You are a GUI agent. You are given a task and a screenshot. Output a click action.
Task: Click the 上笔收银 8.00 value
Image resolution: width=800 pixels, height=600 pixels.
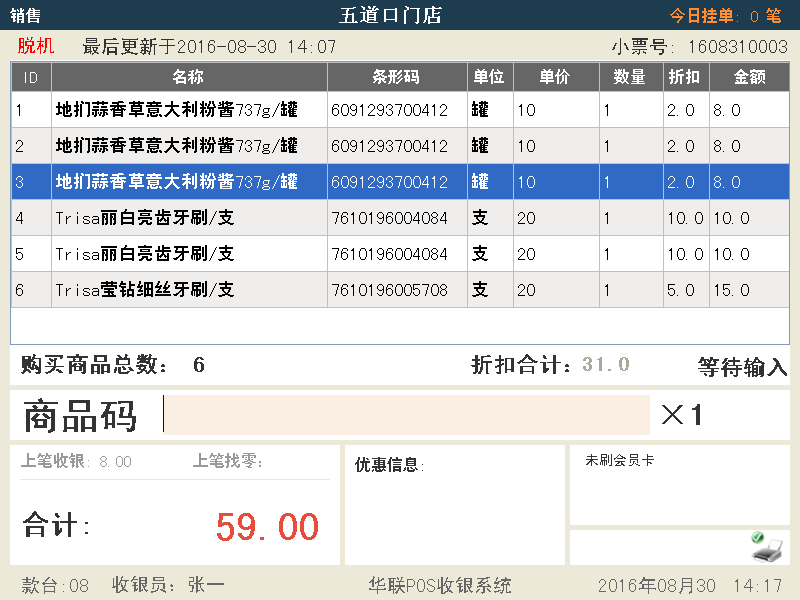coord(115,462)
